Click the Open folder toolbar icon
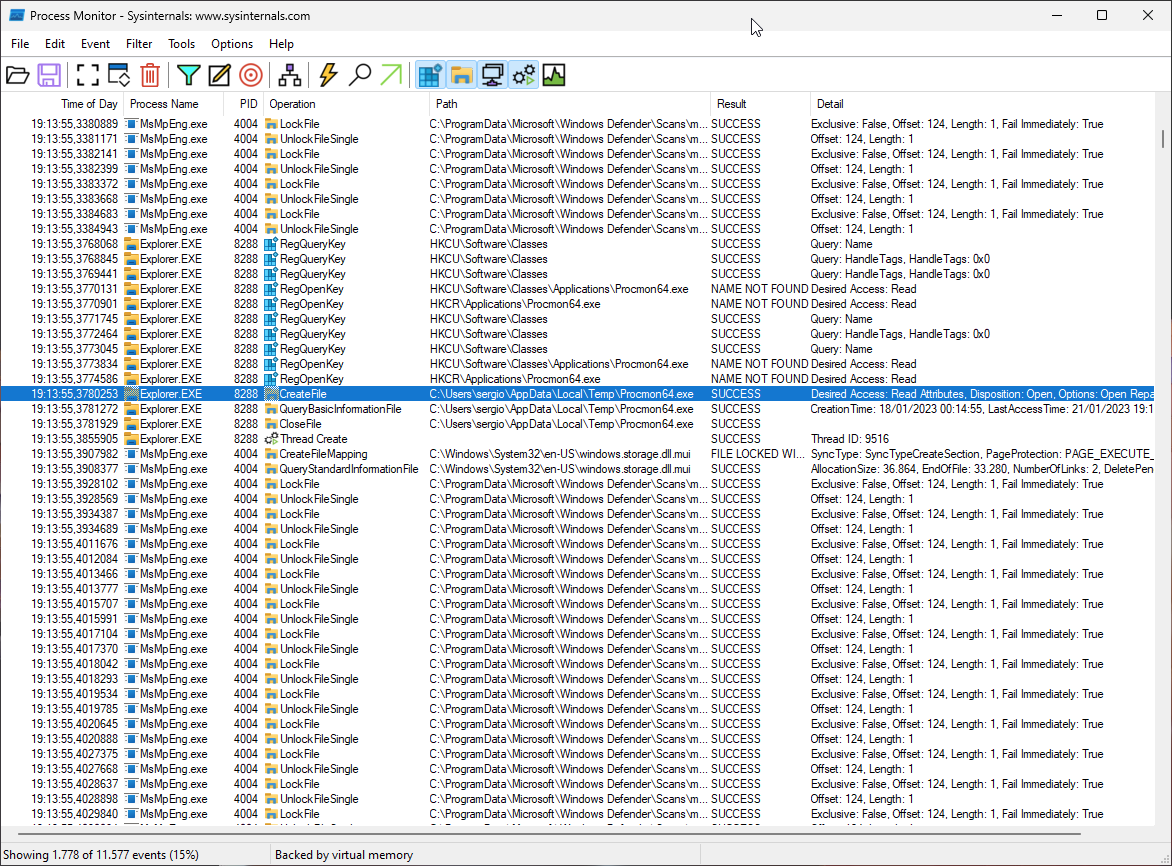The height and width of the screenshot is (866, 1172). click(17, 75)
